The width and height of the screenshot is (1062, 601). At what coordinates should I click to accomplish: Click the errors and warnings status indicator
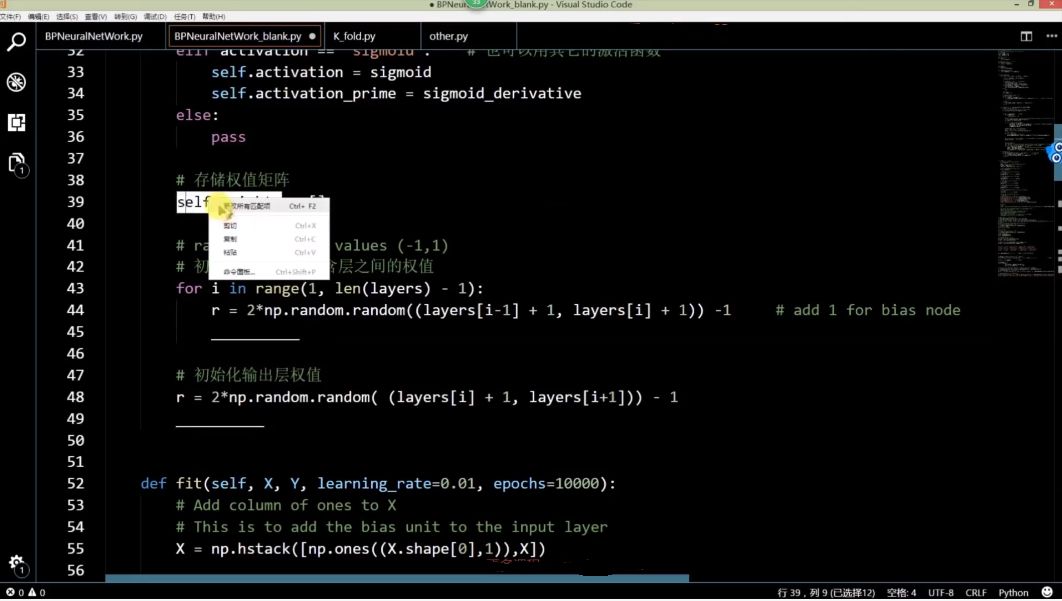[x=25, y=592]
